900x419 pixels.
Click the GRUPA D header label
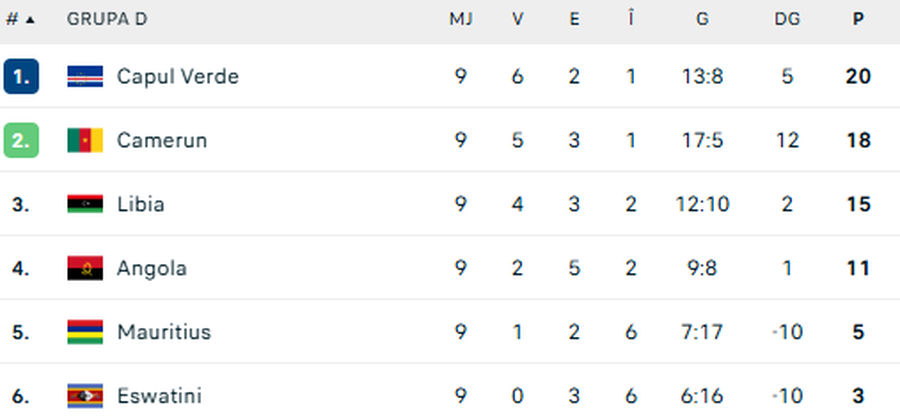pos(100,19)
